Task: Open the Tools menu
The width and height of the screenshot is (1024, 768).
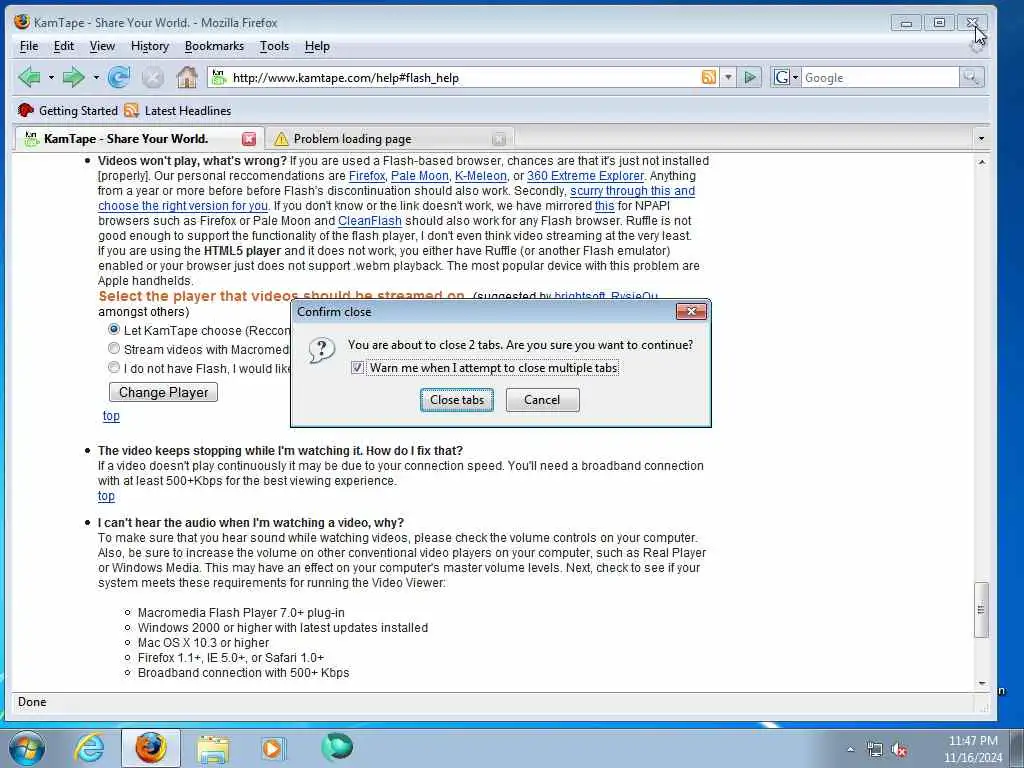Action: tap(274, 46)
